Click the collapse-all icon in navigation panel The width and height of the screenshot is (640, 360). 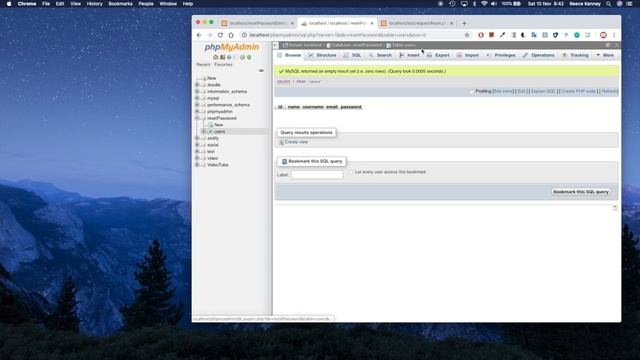tap(261, 71)
